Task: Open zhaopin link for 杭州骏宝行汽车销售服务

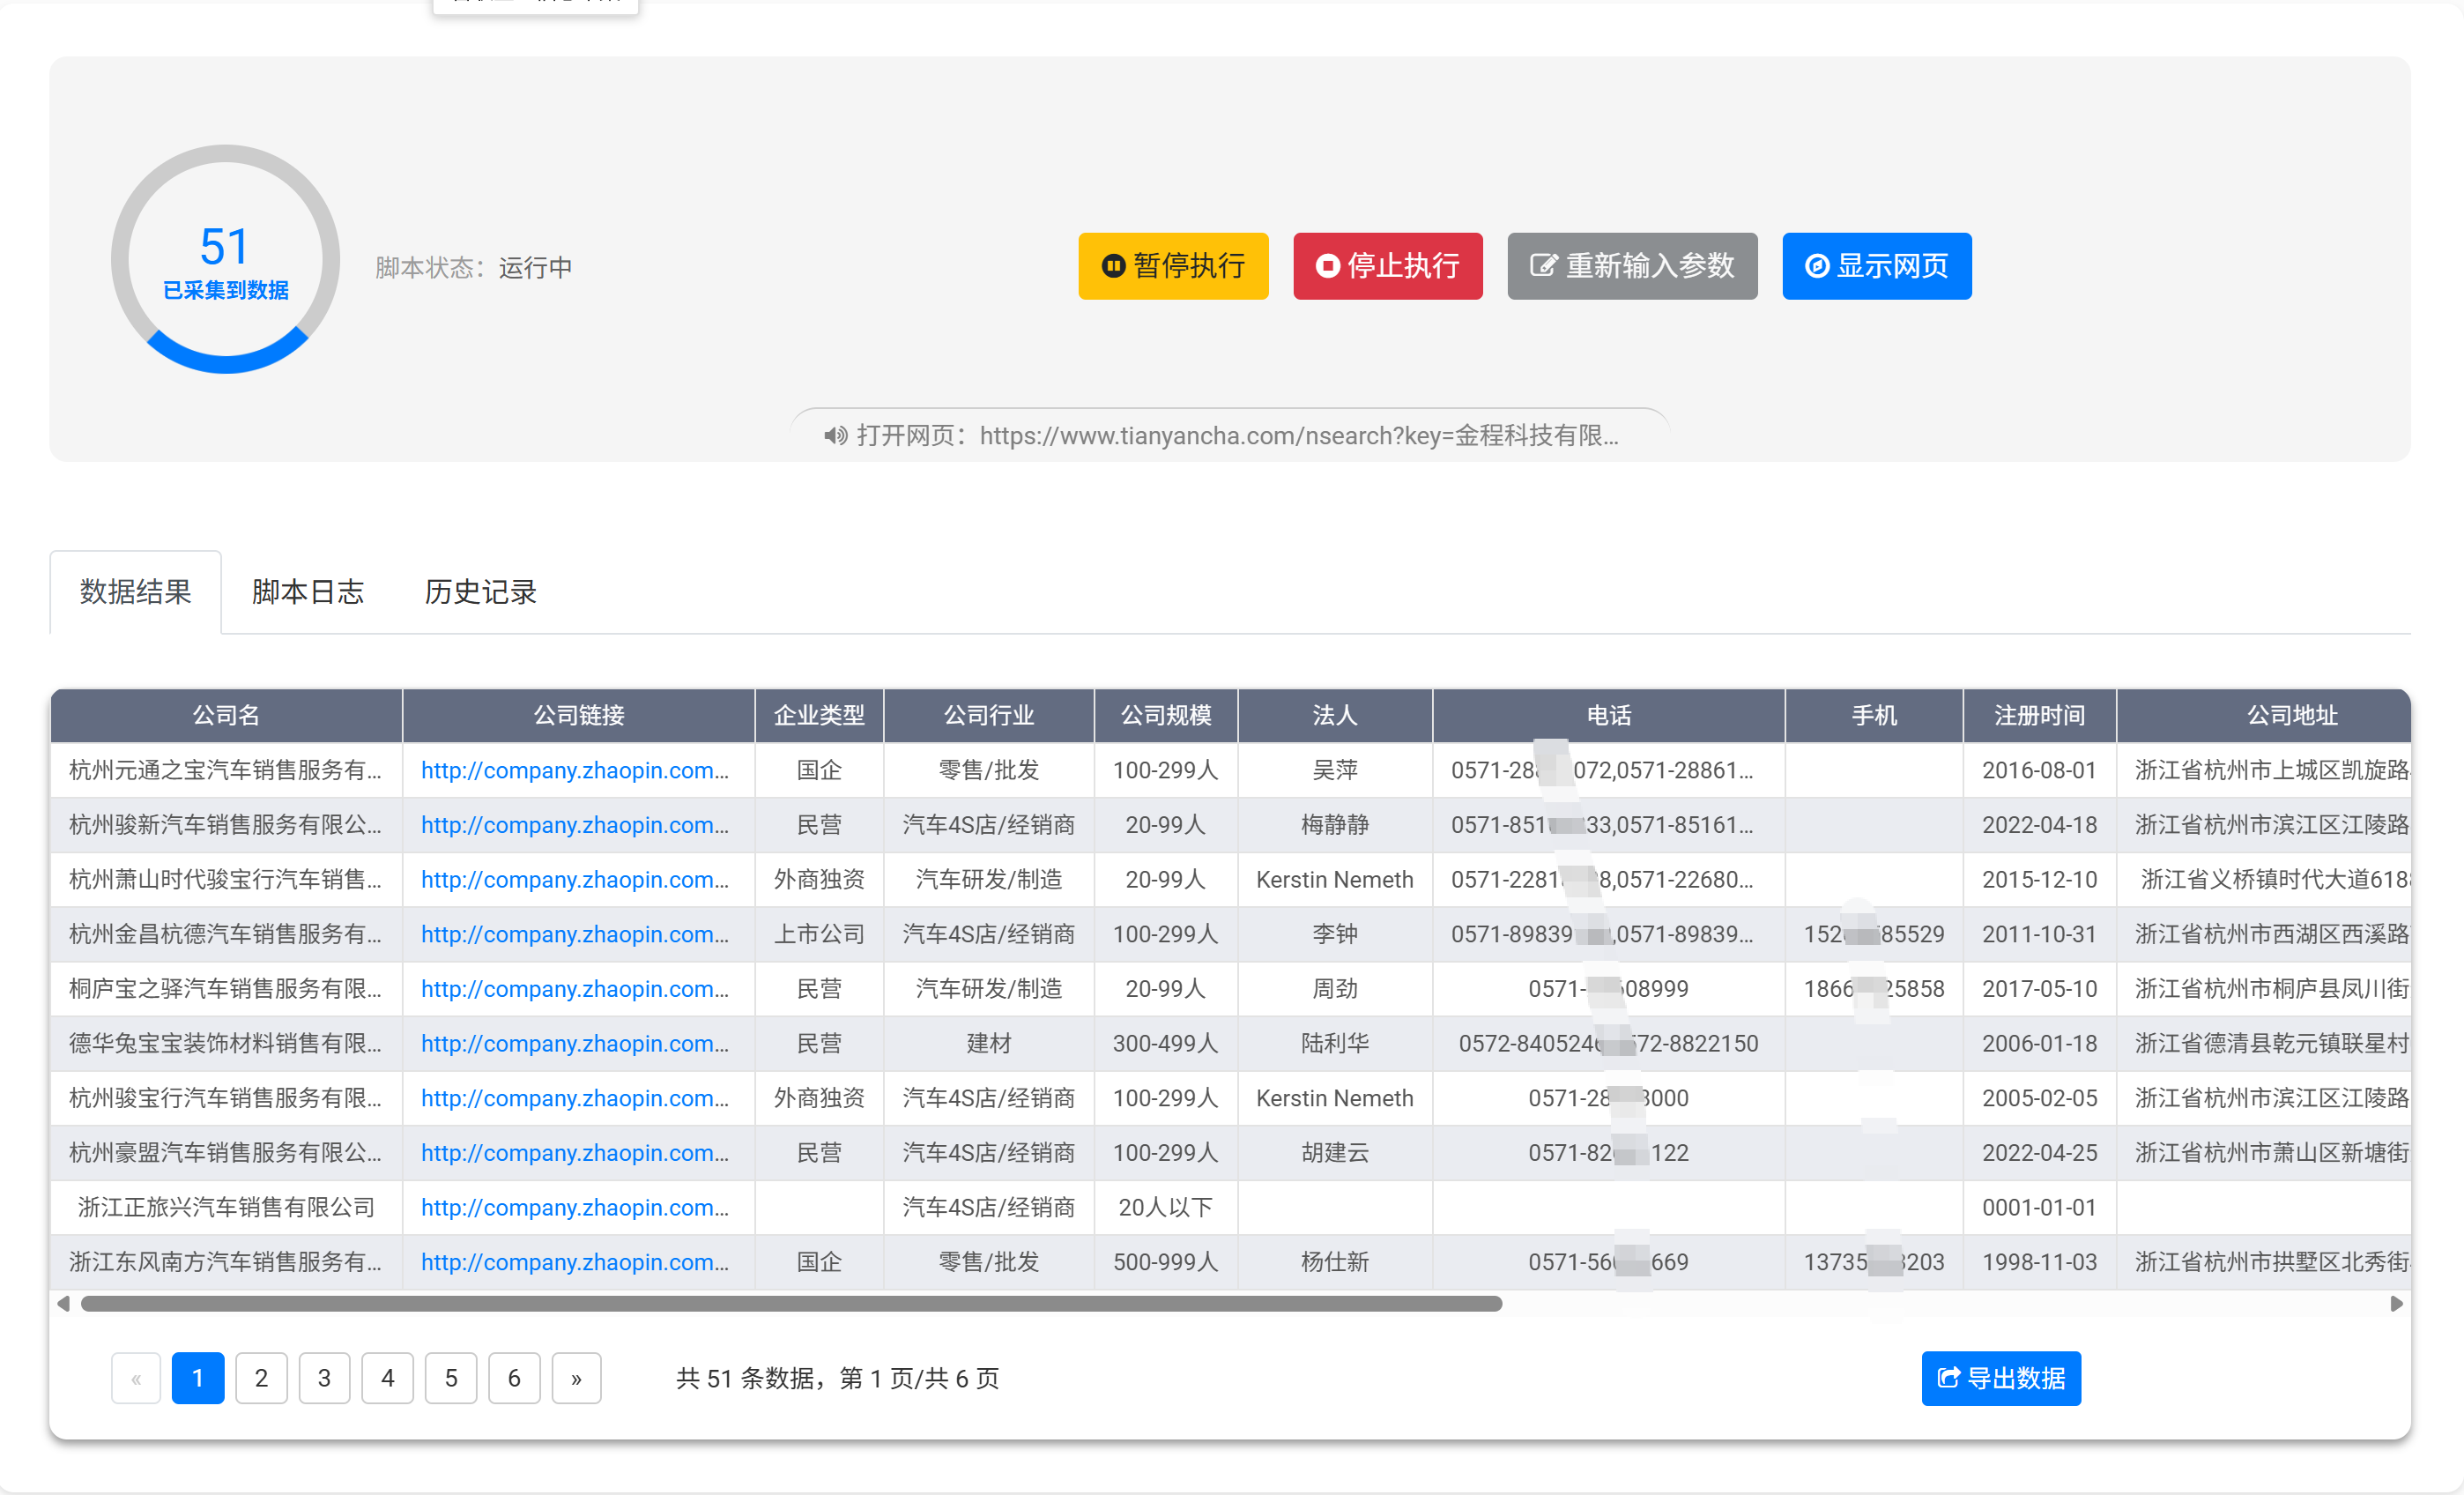Action: coord(575,1097)
